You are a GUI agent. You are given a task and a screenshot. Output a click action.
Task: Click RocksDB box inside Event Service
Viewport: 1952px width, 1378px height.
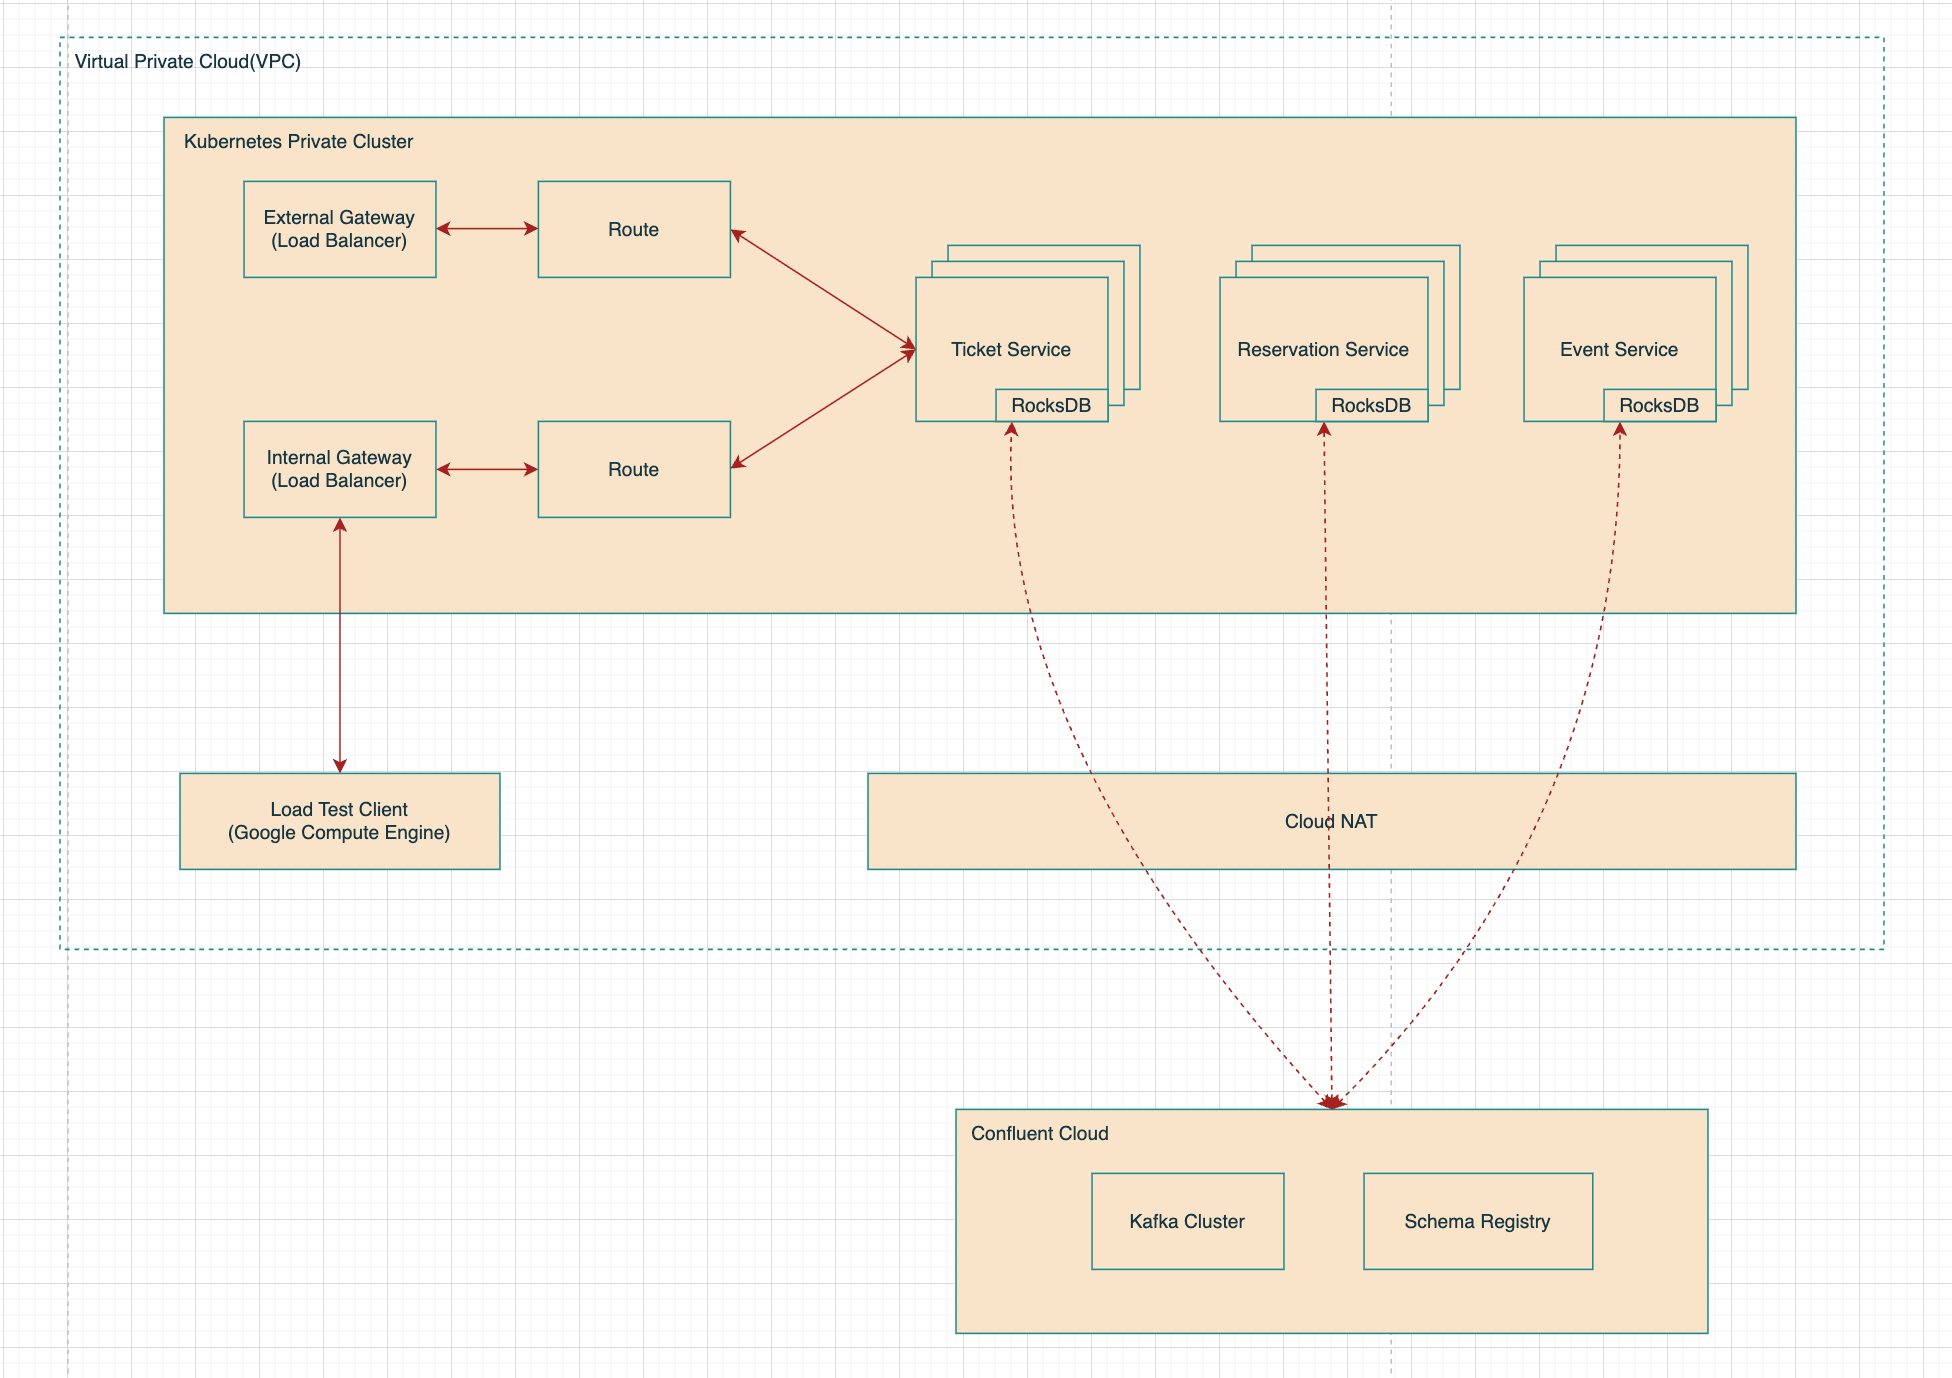pyautogui.click(x=1659, y=405)
